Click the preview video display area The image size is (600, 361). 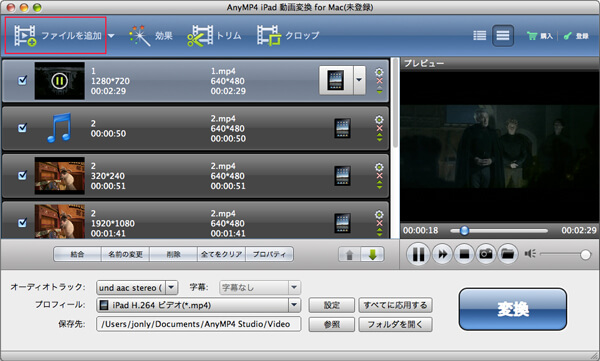pos(500,146)
